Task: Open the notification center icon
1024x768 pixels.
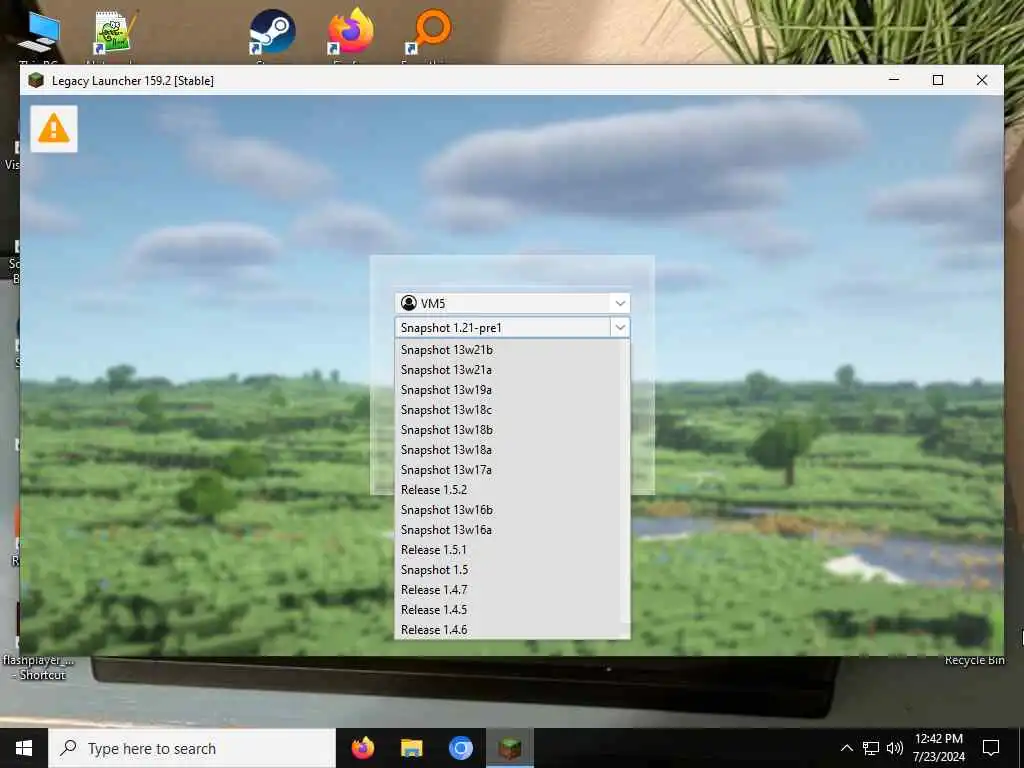Action: point(991,748)
